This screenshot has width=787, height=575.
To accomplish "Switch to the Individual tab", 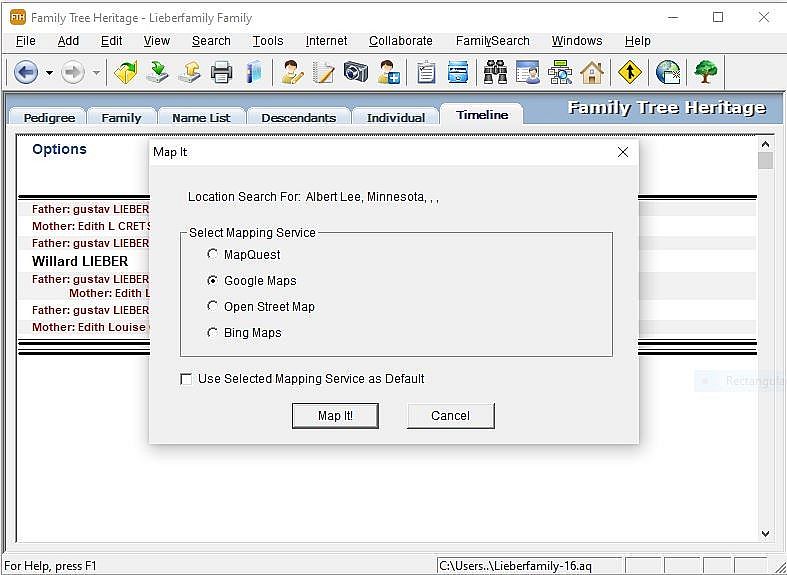I will (x=396, y=117).
